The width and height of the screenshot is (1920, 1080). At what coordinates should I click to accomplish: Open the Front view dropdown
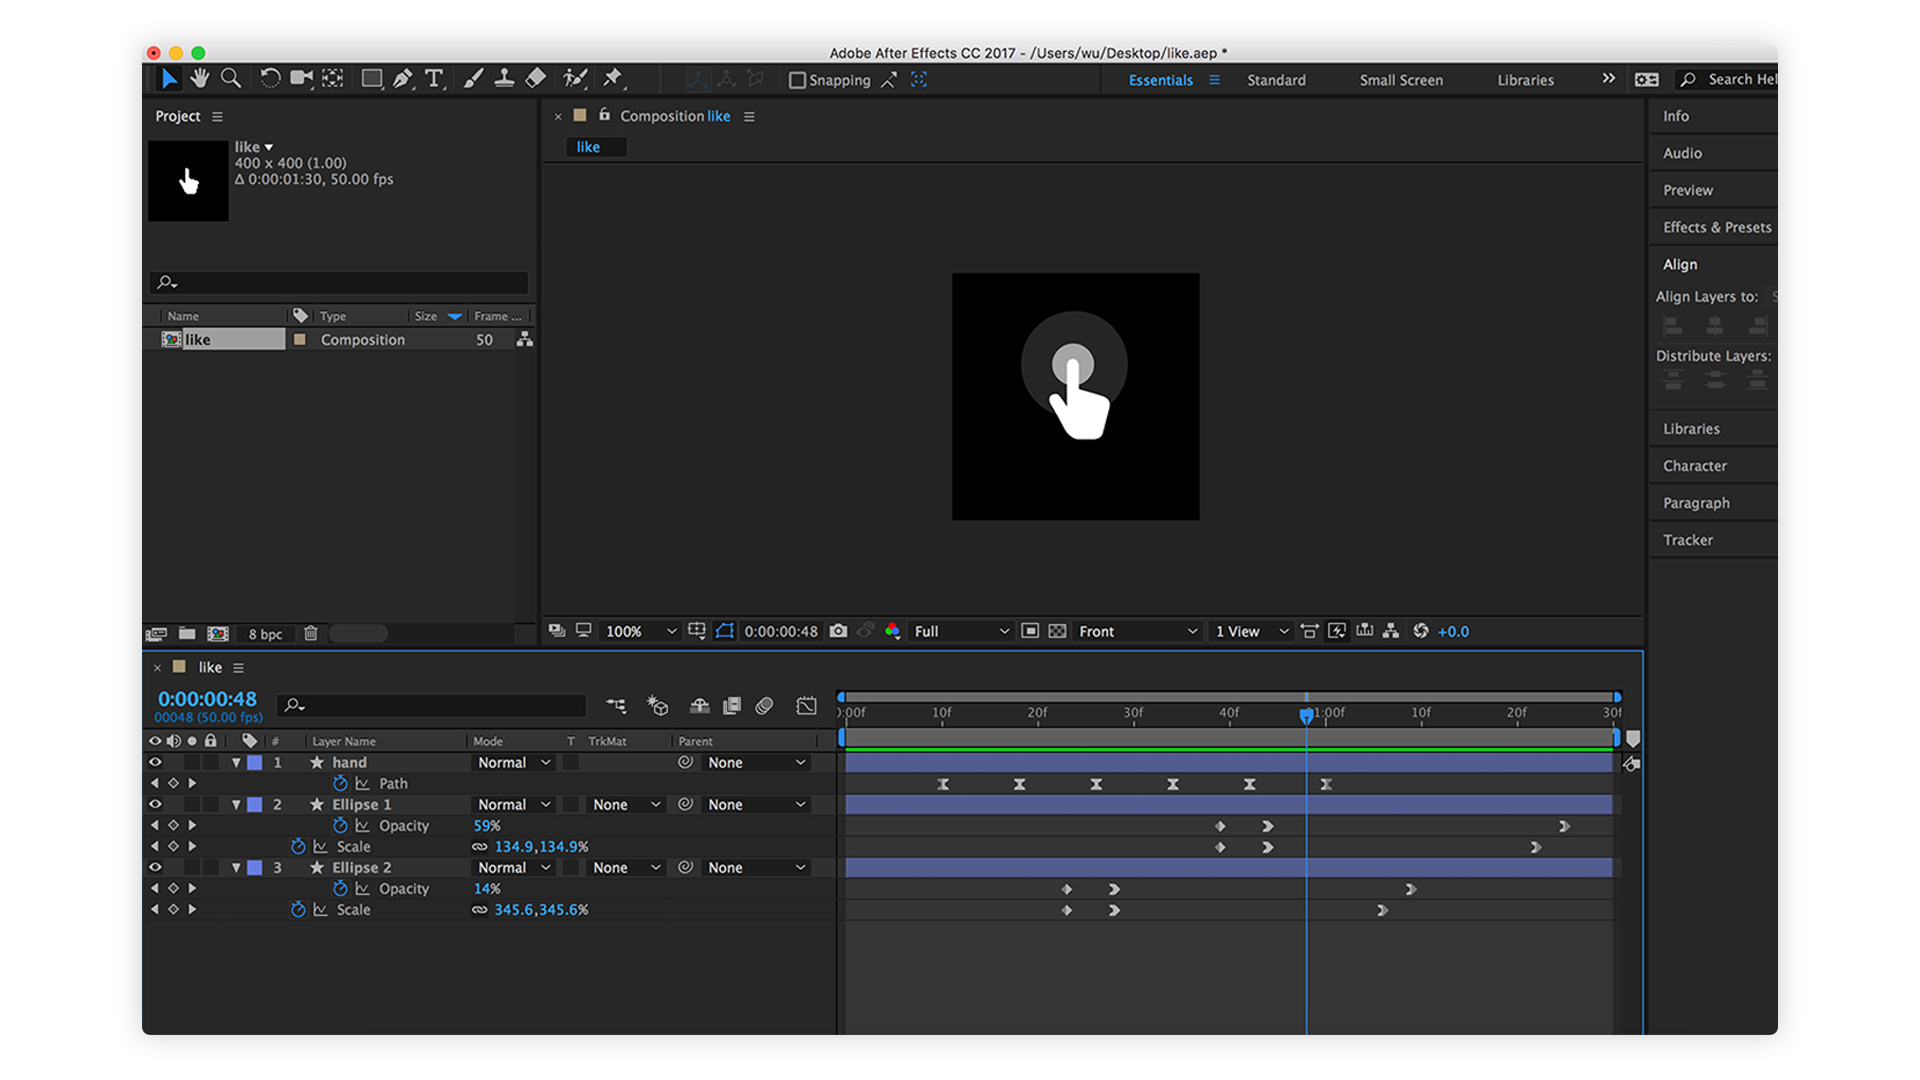(1138, 631)
